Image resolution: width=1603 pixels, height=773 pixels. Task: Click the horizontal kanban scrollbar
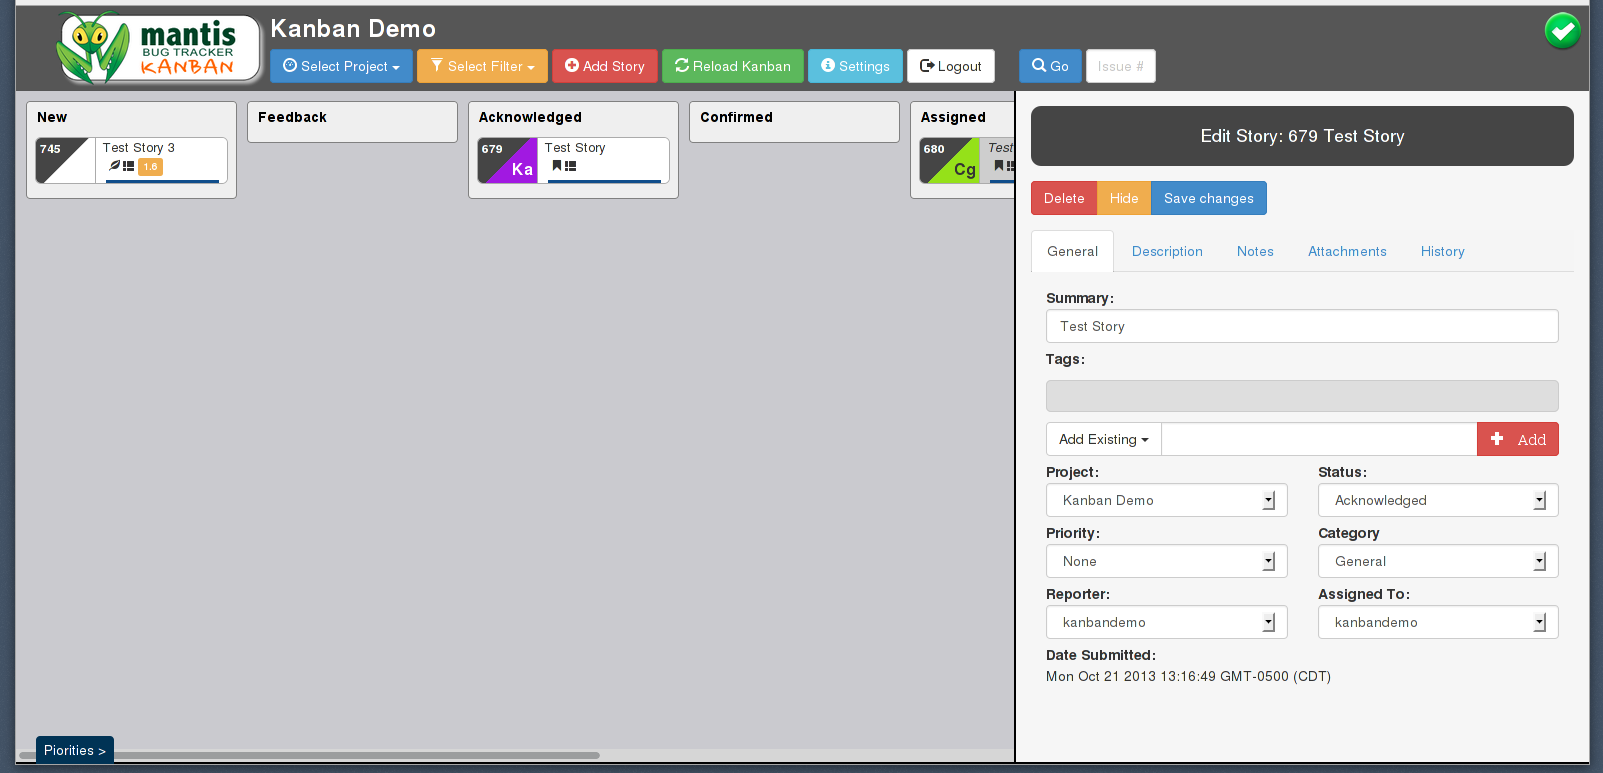310,755
